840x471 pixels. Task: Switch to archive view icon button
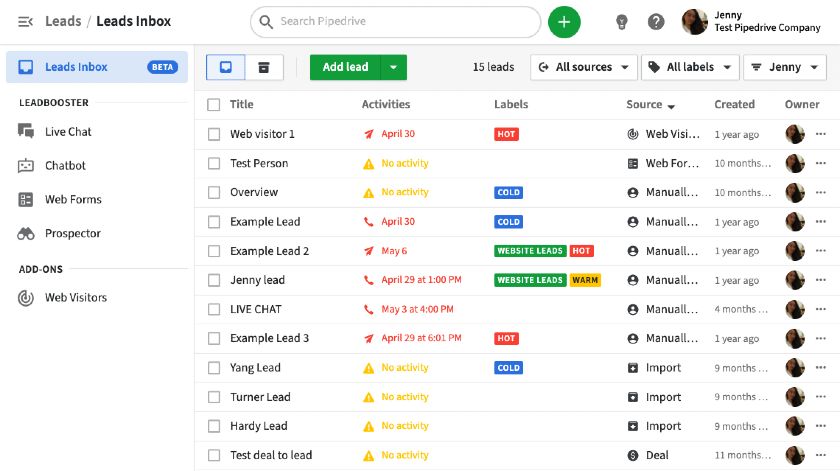[264, 67]
